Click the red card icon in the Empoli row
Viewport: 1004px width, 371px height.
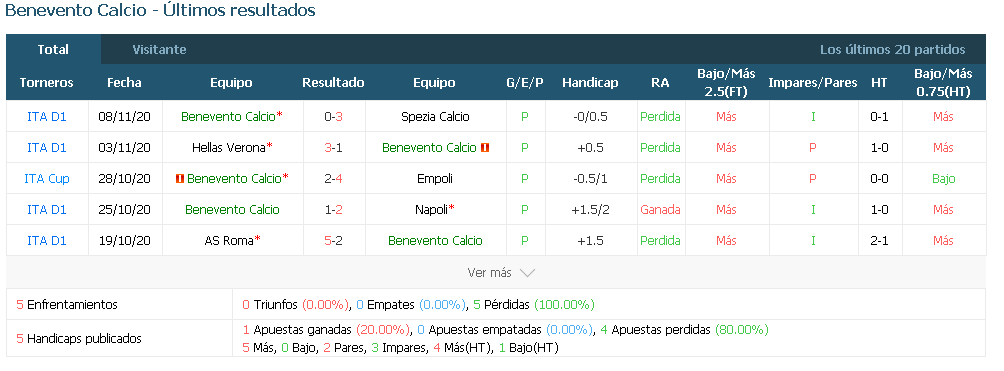pos(180,179)
